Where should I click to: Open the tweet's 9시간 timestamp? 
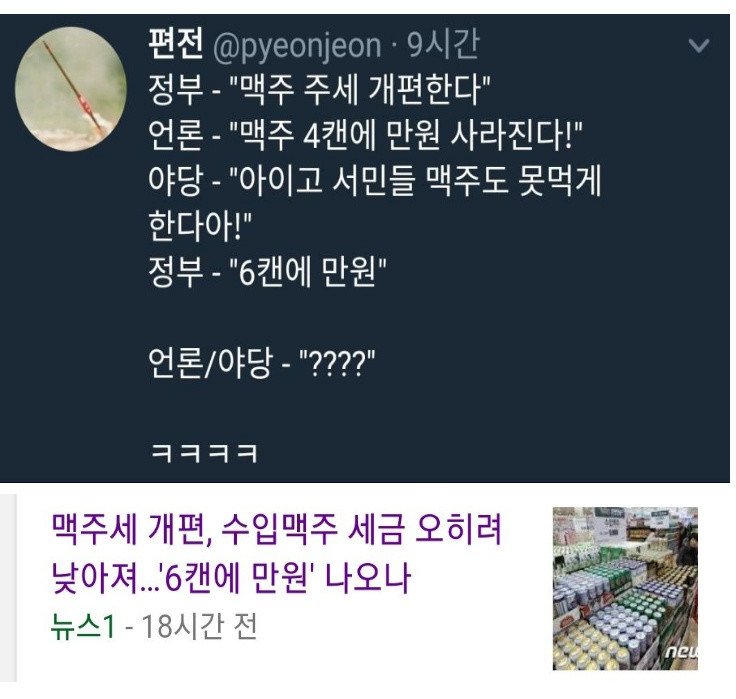pyautogui.click(x=442, y=45)
